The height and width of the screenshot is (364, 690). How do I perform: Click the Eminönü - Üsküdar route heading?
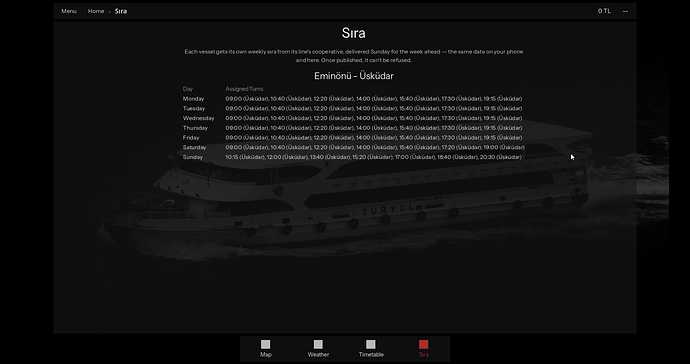tap(354, 76)
